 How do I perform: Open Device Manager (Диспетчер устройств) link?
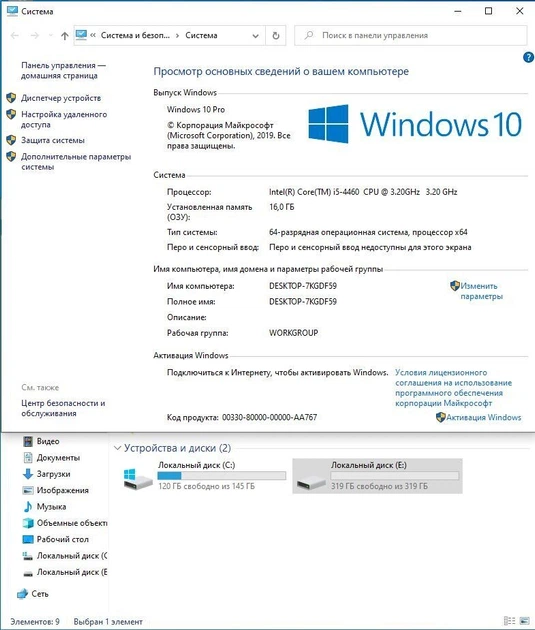61,98
